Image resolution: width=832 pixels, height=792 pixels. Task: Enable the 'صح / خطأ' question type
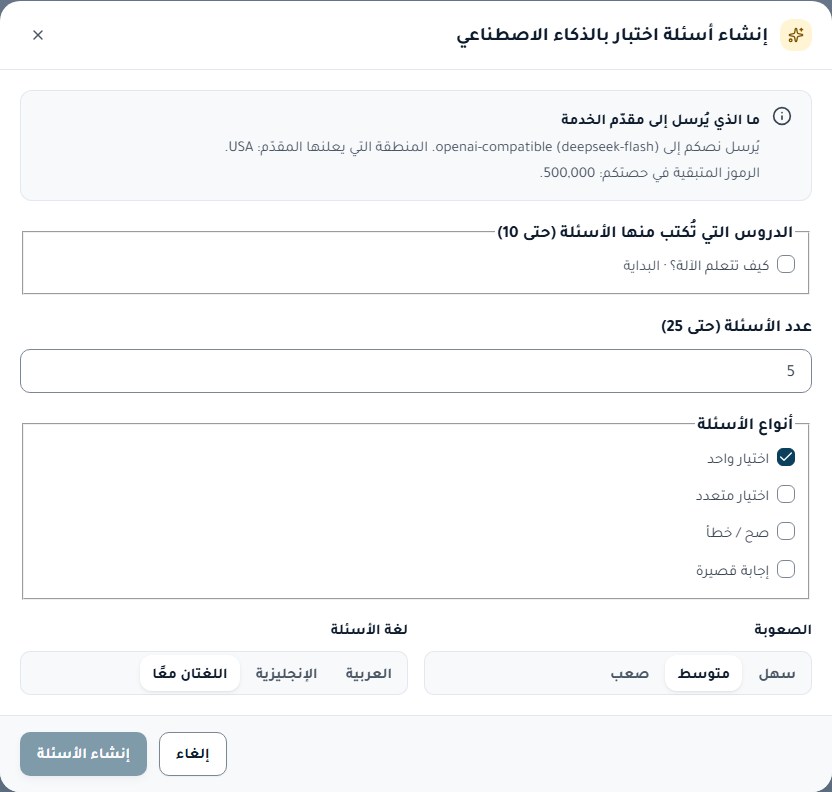point(786,532)
